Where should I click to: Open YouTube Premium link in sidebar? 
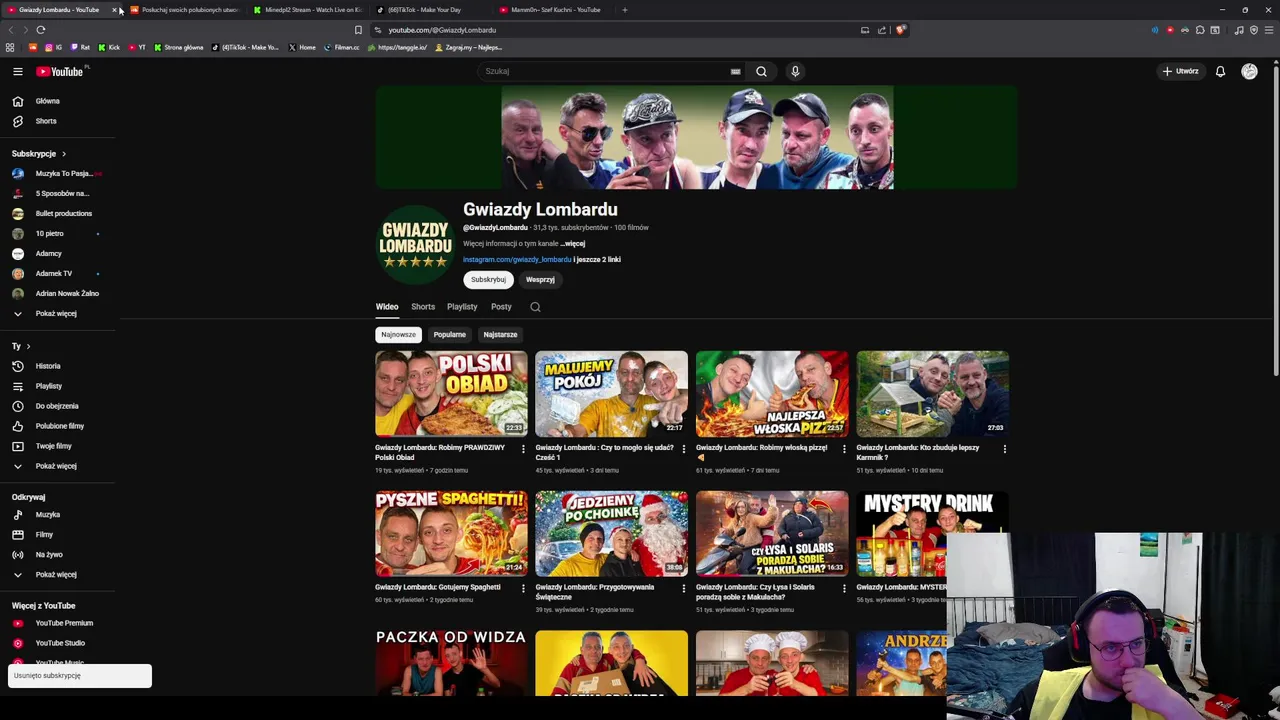point(64,623)
